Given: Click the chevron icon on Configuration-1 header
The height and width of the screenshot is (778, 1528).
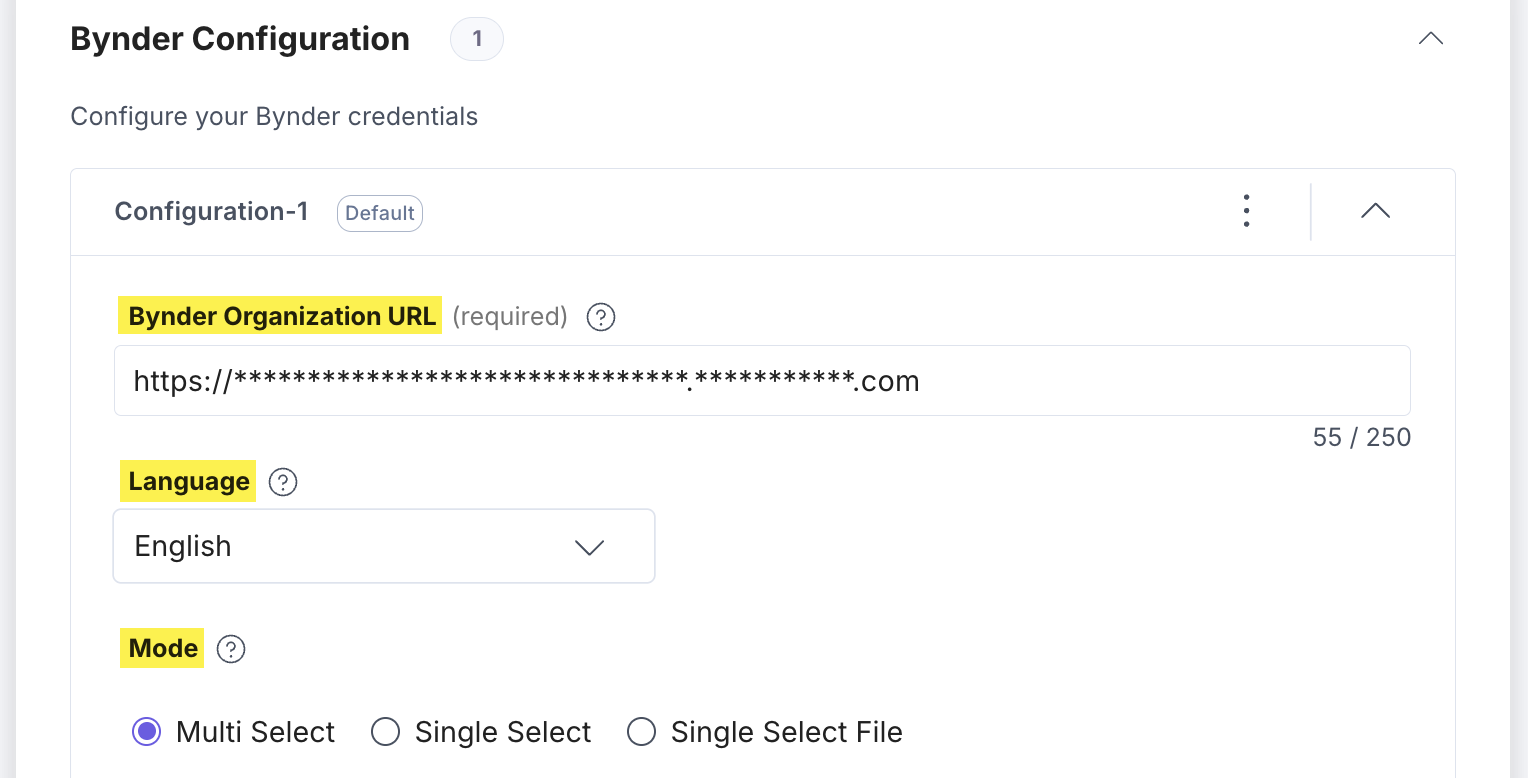Looking at the screenshot, I should tap(1375, 211).
